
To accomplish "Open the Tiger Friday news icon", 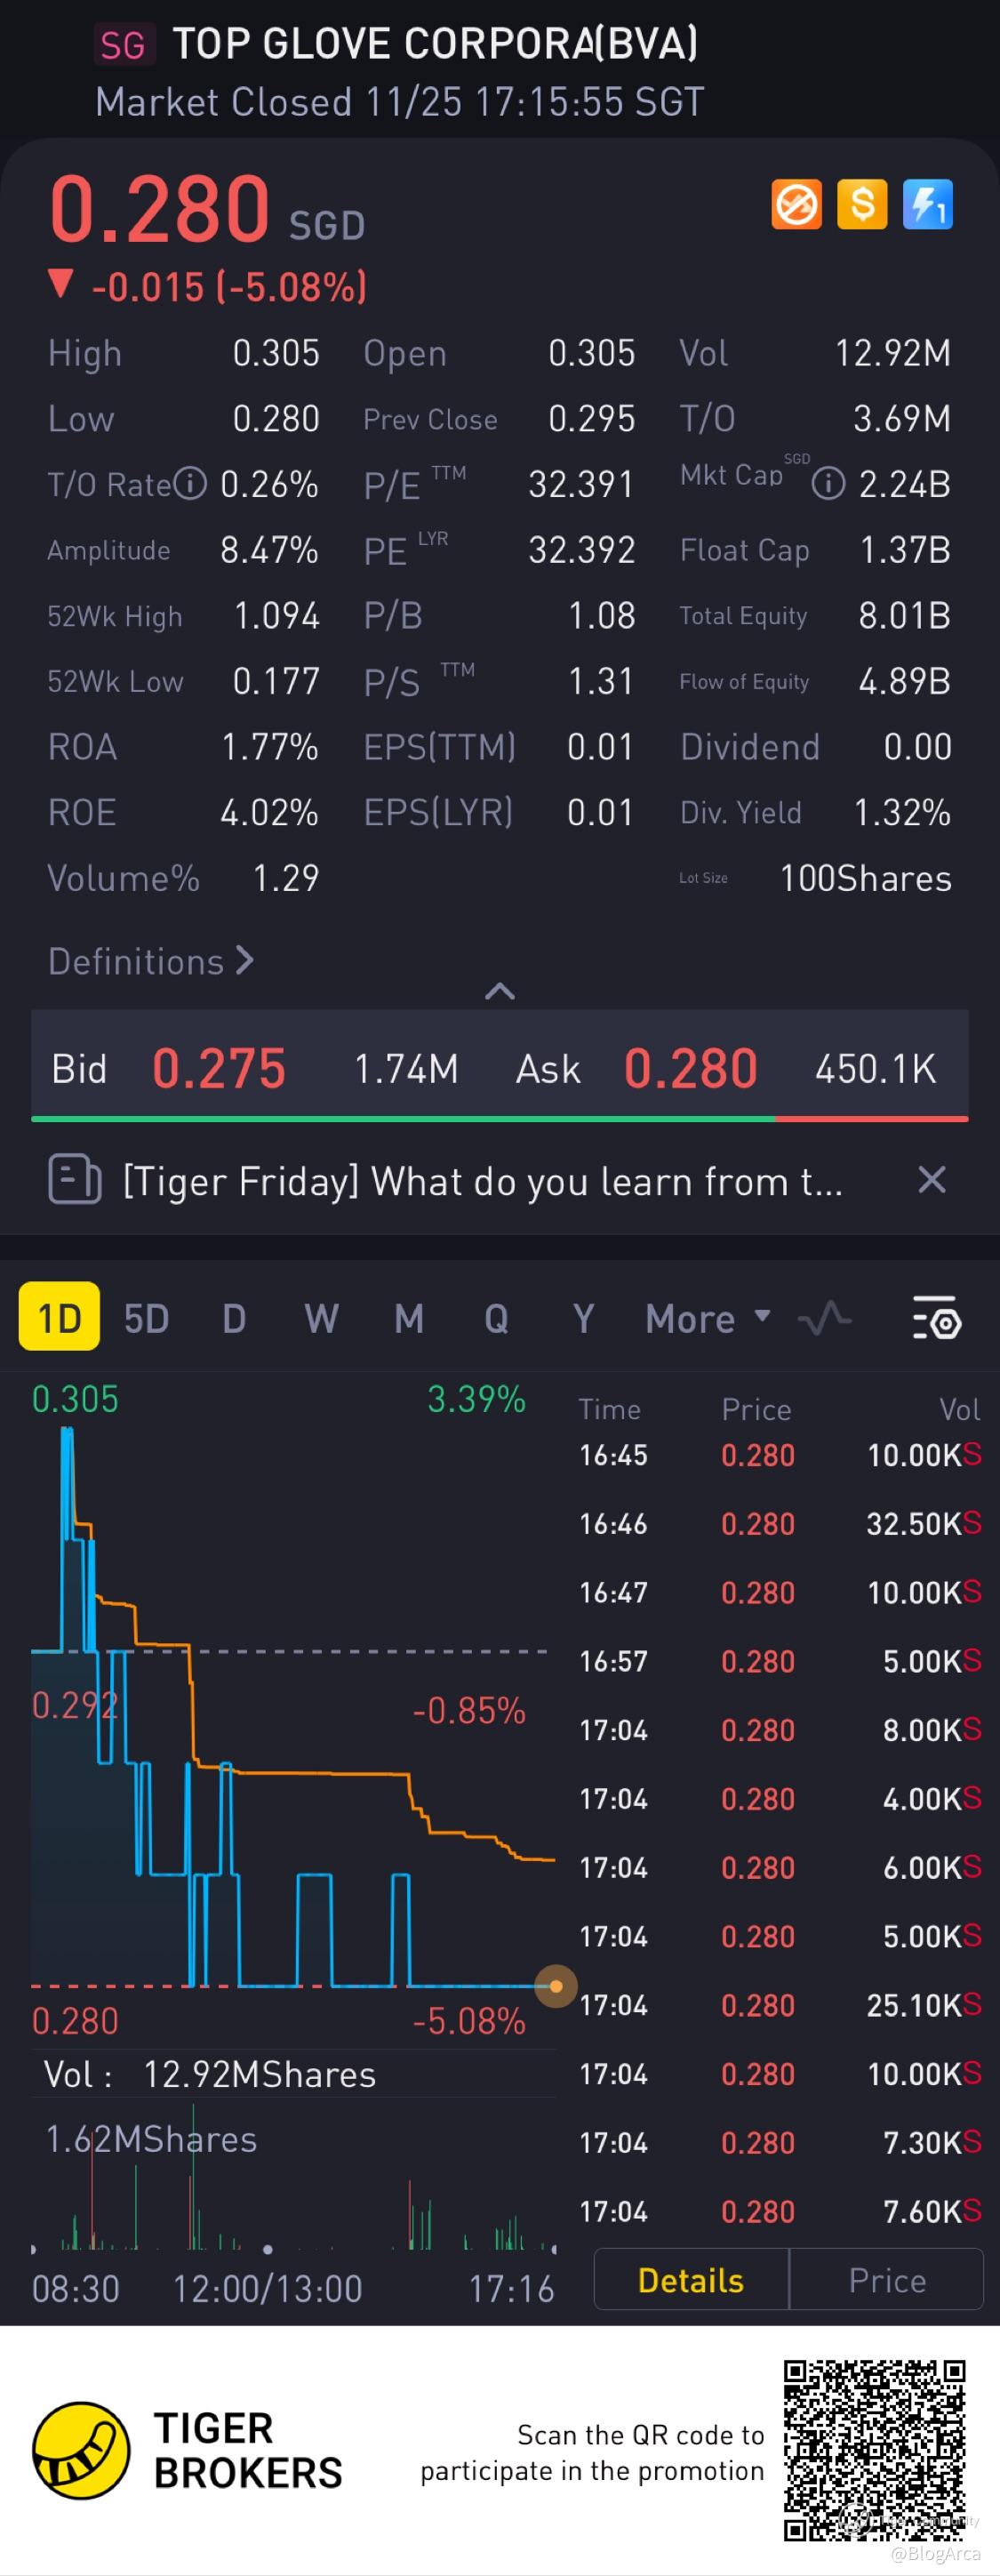I will (75, 1180).
